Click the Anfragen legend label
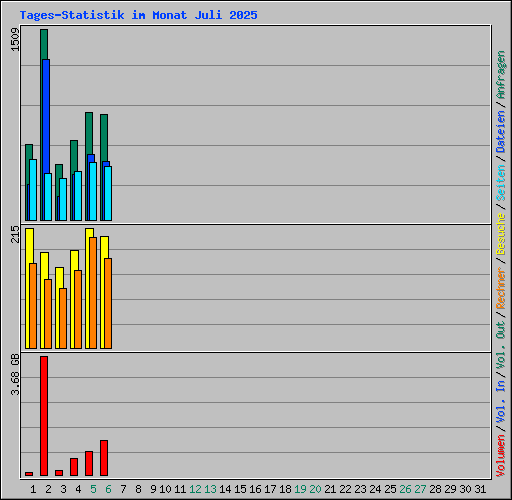This screenshot has width=512, height=500. (501, 74)
